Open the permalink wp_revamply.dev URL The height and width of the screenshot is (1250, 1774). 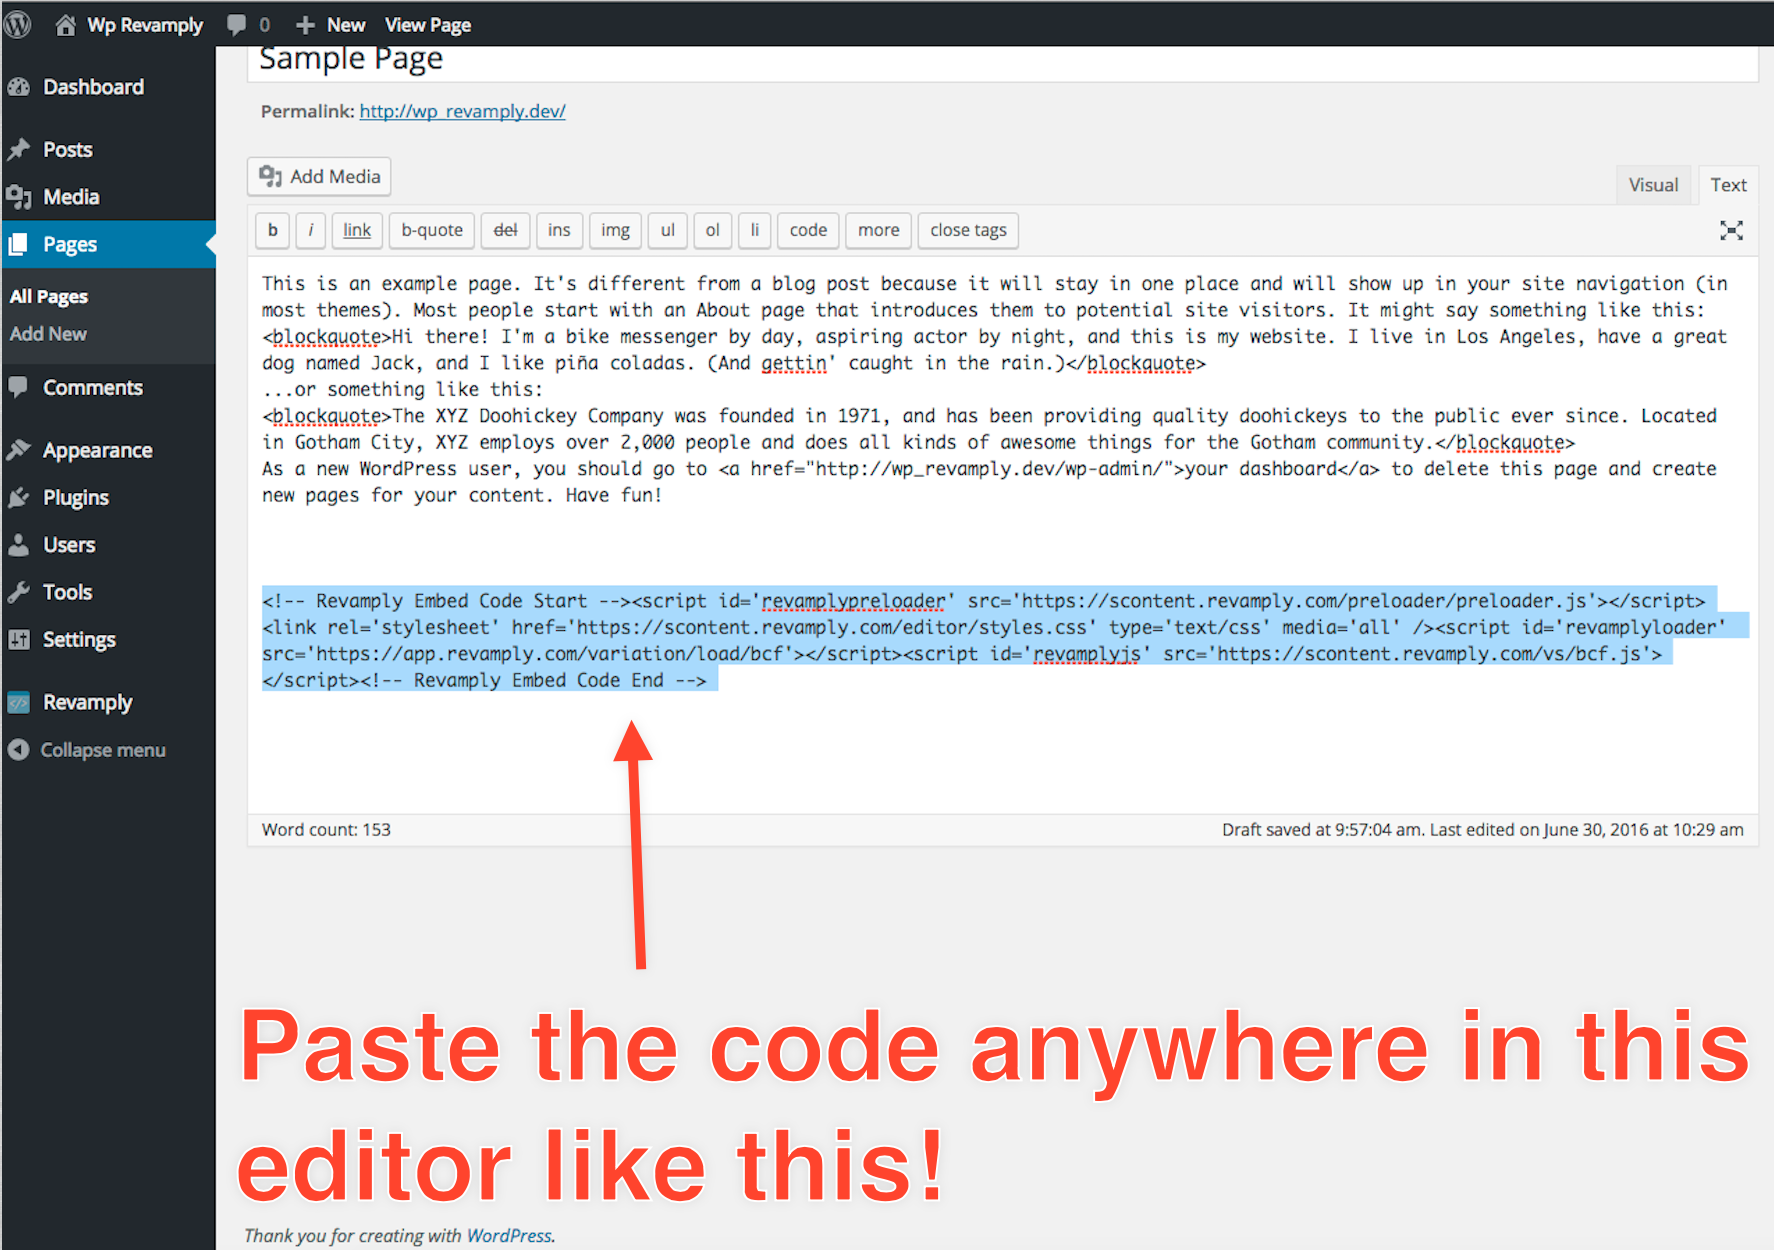[462, 111]
